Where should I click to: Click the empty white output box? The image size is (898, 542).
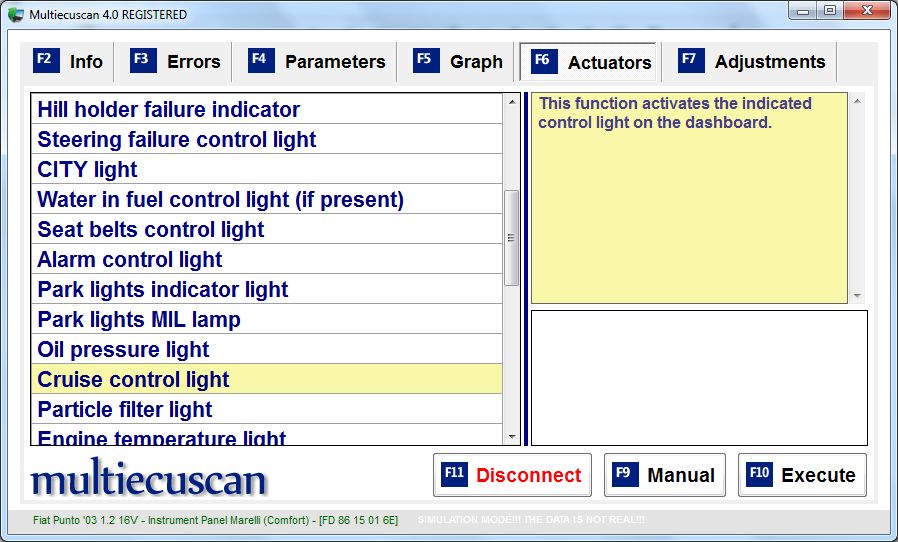pyautogui.click(x=699, y=378)
